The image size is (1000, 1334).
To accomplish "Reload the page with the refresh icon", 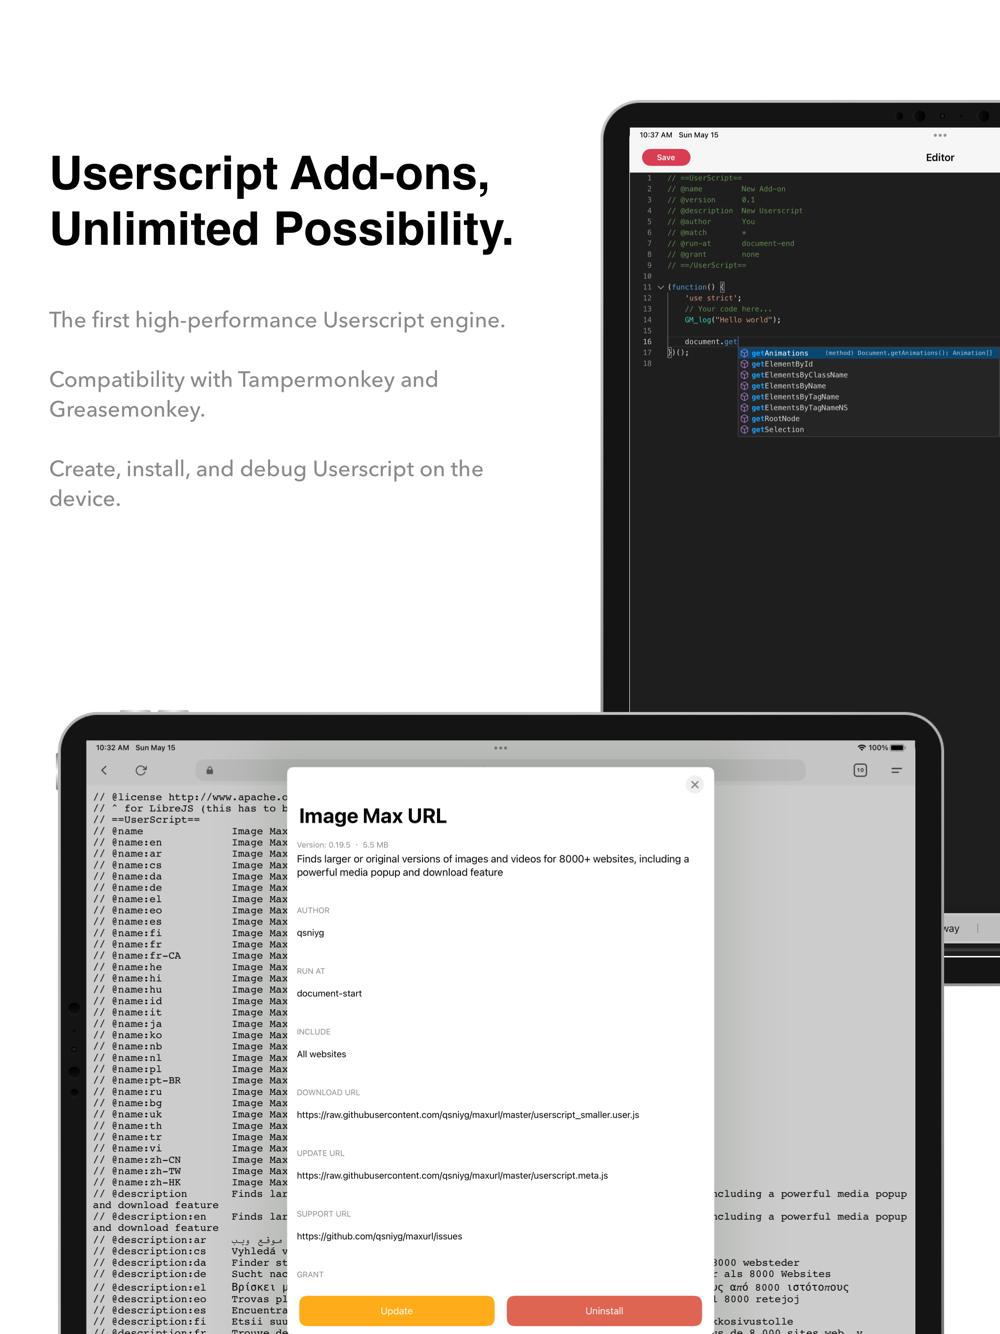I will (141, 770).
